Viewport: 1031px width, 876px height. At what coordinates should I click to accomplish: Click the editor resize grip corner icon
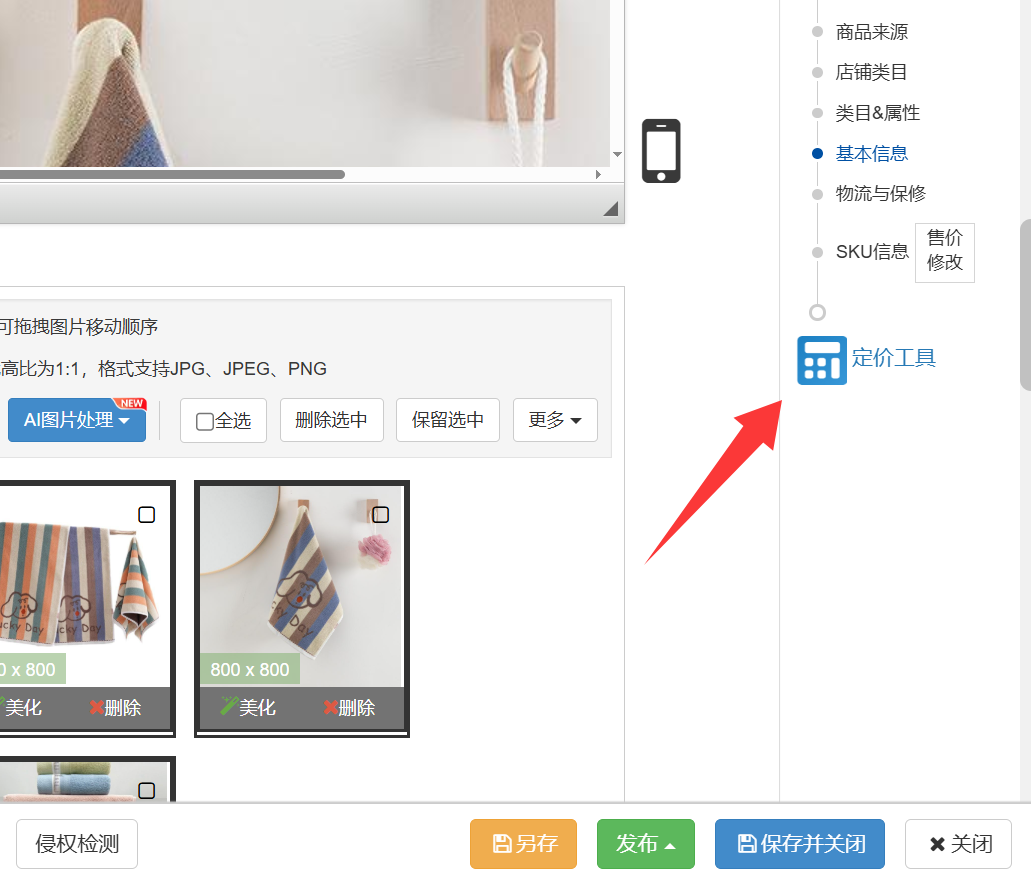610,208
